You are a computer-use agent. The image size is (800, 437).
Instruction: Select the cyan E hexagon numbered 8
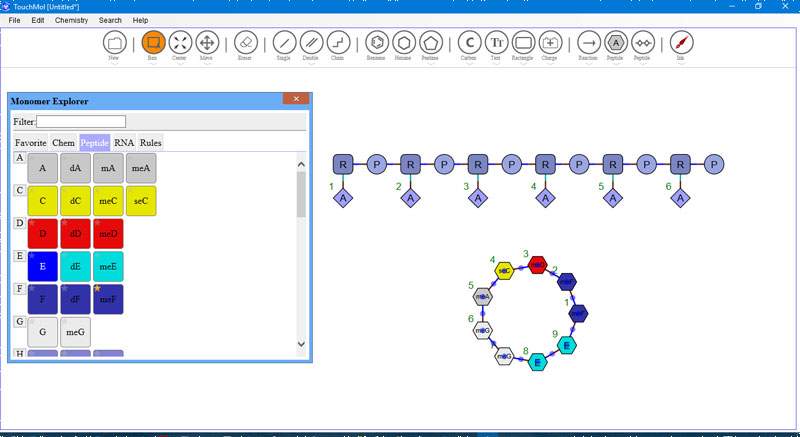537,363
